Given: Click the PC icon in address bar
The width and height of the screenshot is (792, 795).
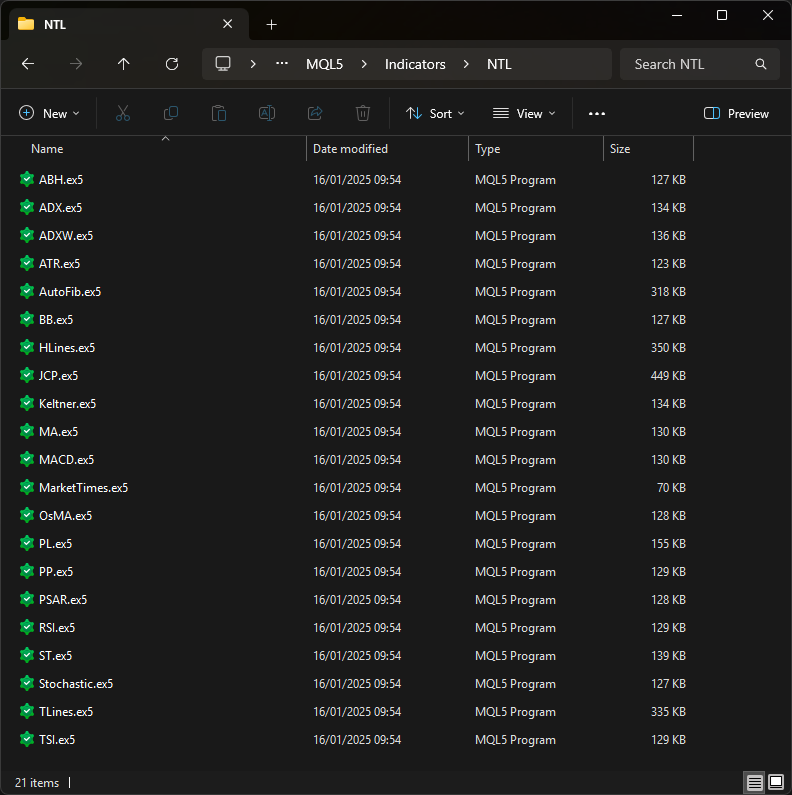Looking at the screenshot, I should (x=223, y=64).
